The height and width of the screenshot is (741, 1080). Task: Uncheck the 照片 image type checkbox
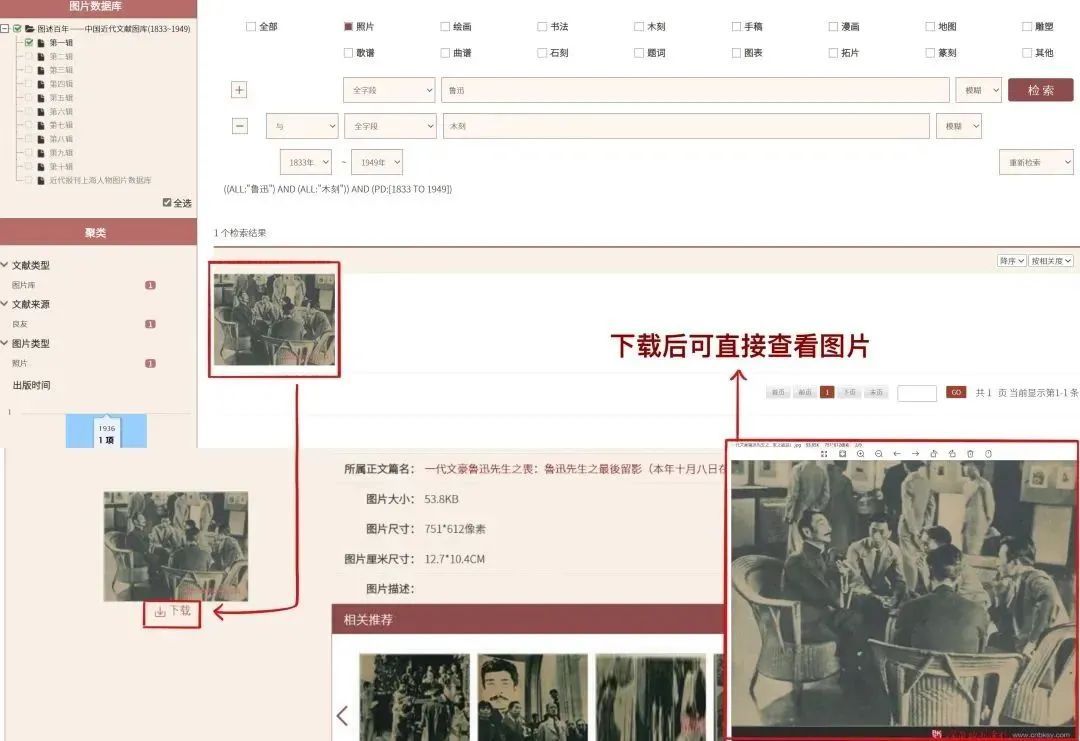348,27
